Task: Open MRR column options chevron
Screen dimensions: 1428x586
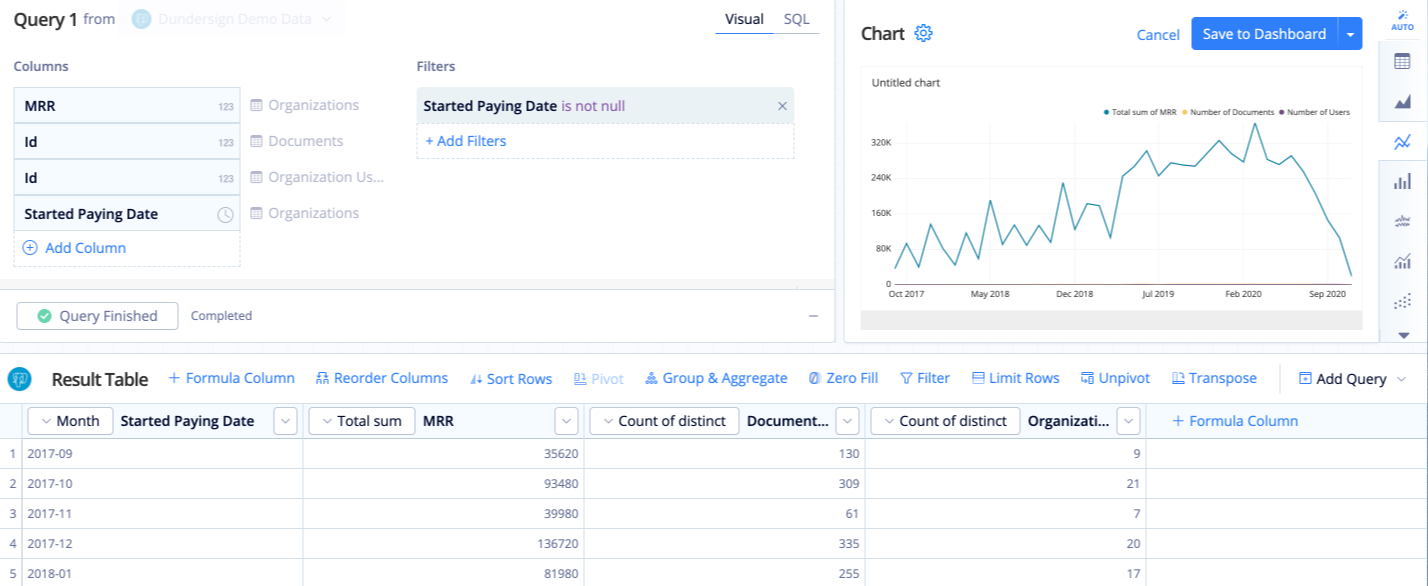Action: click(567, 421)
